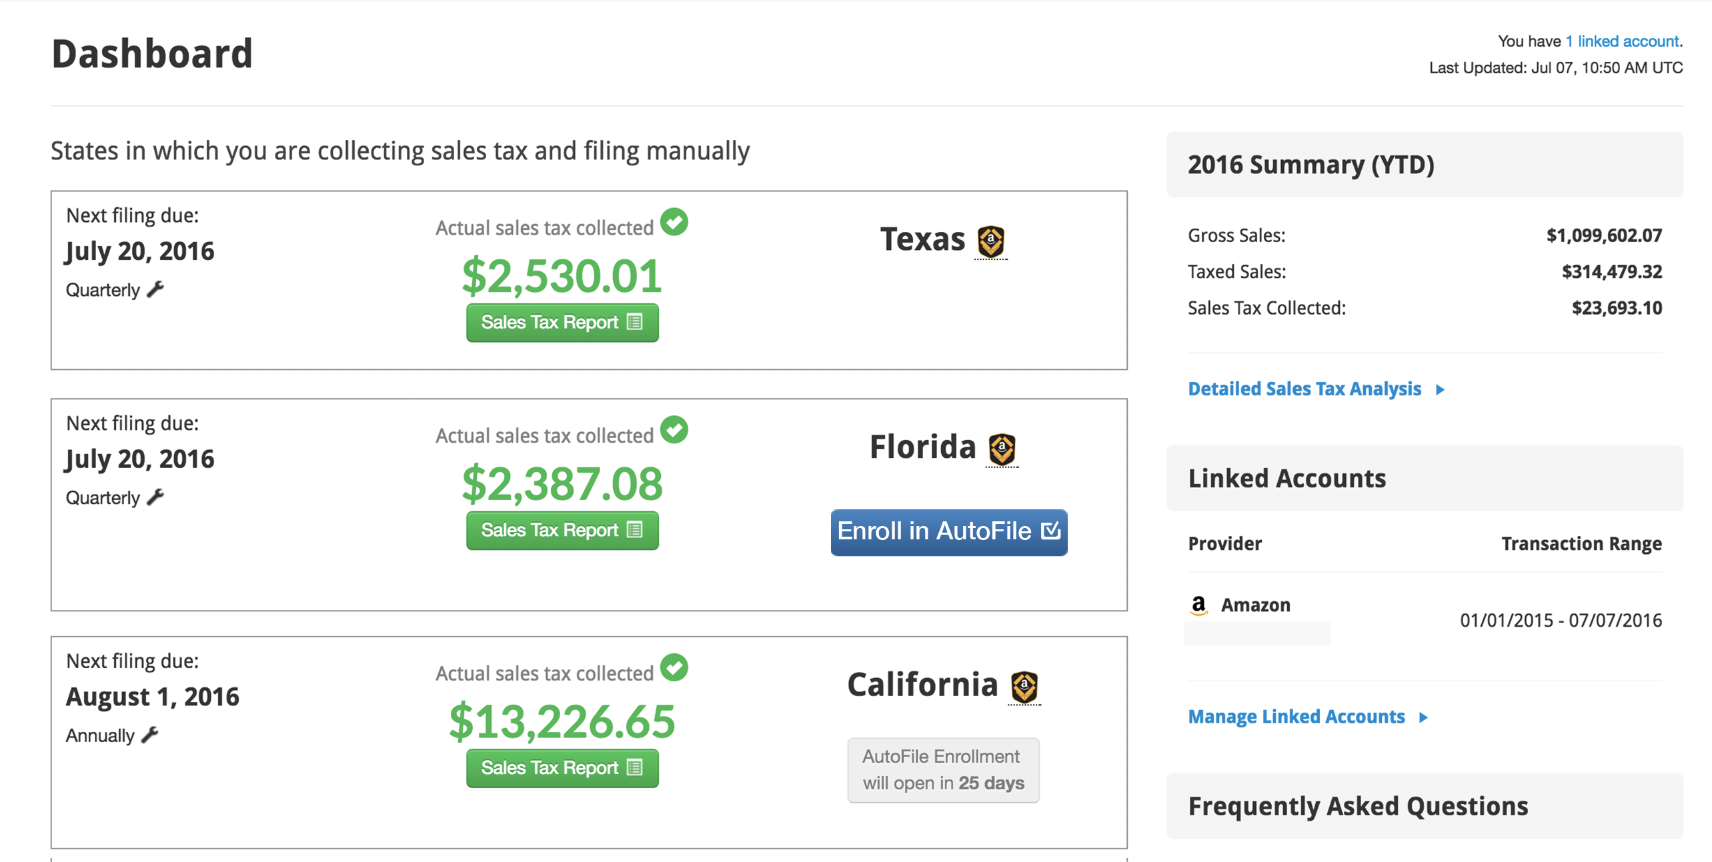This screenshot has height=862, width=1712.
Task: Click the $13,226.65 California tax amount
Action: coord(562,722)
